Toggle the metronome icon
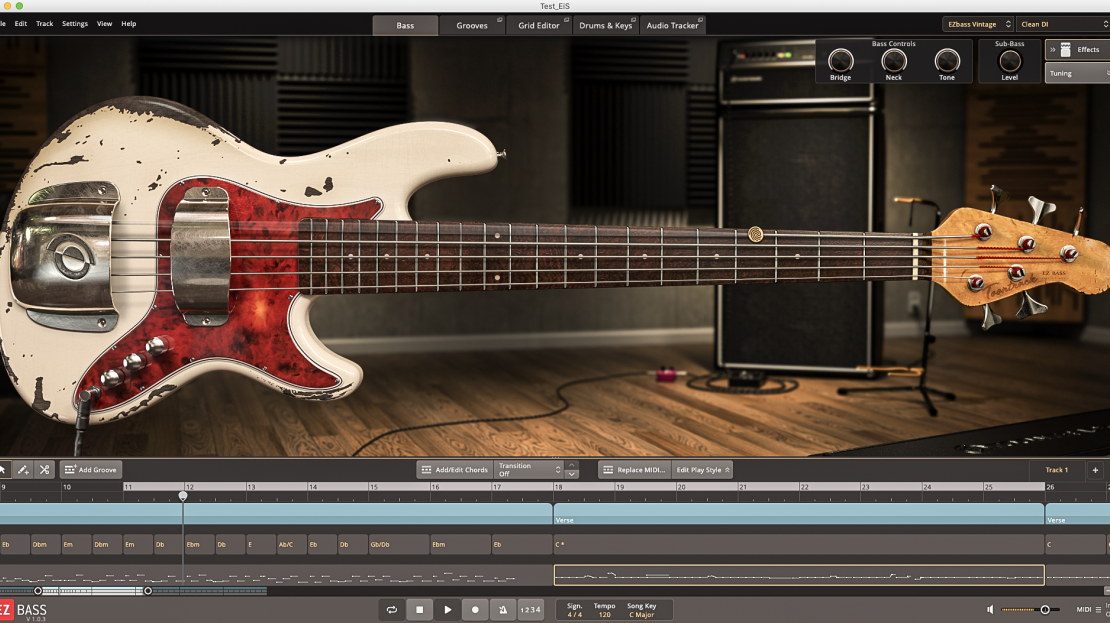1110x623 pixels. (503, 609)
